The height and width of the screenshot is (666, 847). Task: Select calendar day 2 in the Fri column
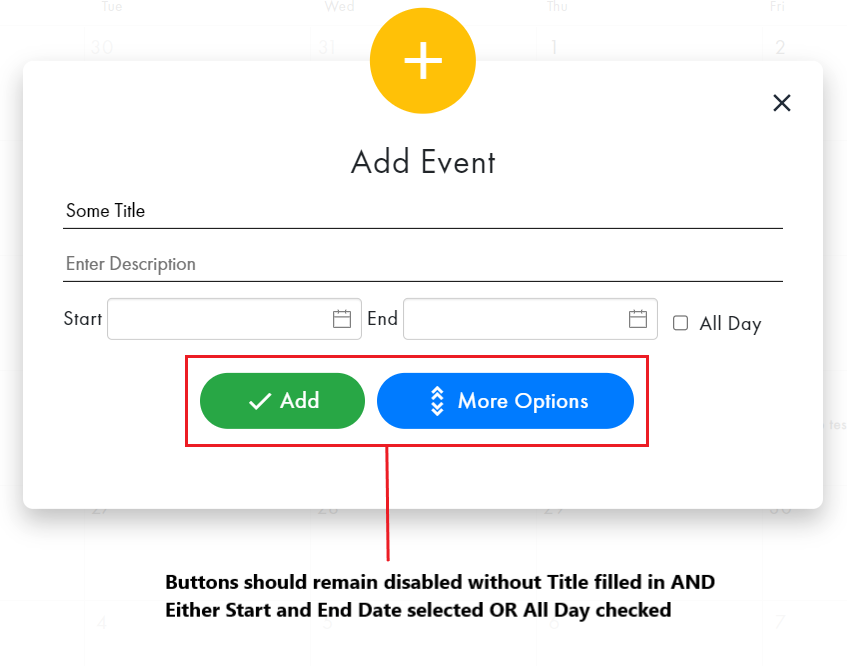[780, 46]
